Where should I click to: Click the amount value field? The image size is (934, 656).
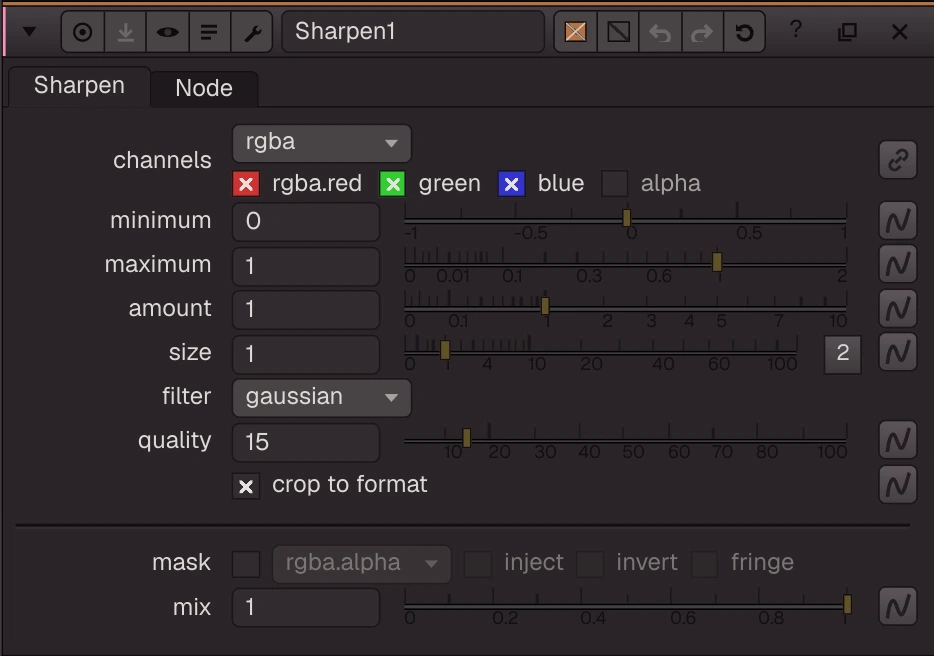click(306, 310)
